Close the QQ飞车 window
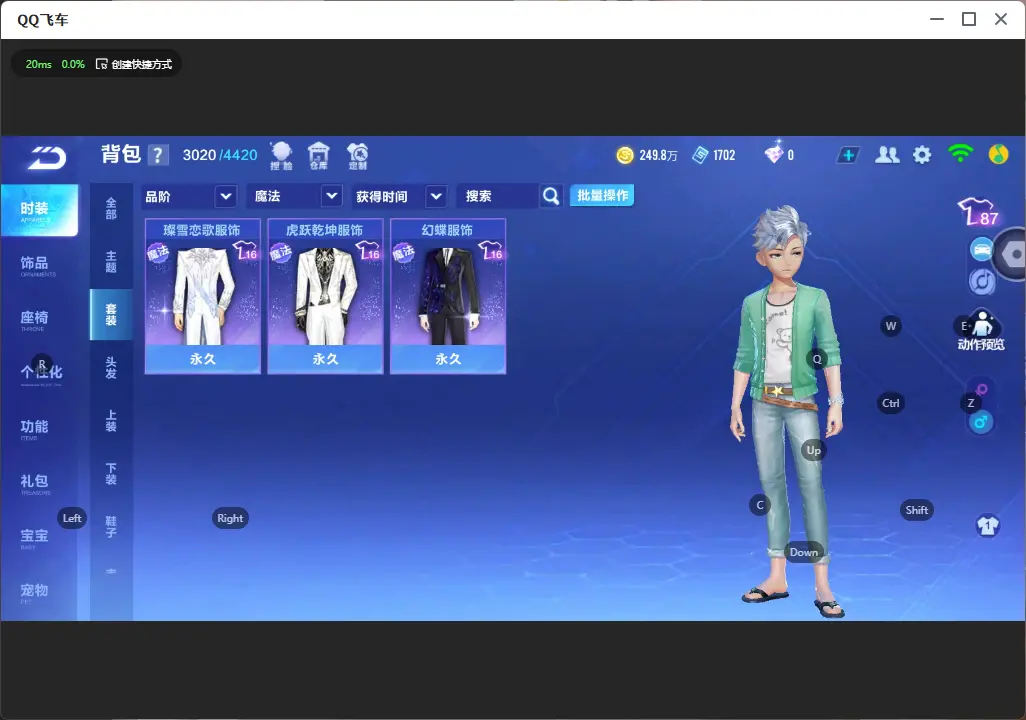 1001,20
